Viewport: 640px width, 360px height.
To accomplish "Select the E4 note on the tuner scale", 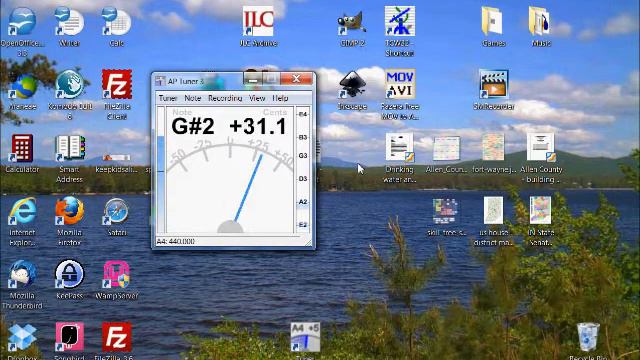I will [303, 115].
